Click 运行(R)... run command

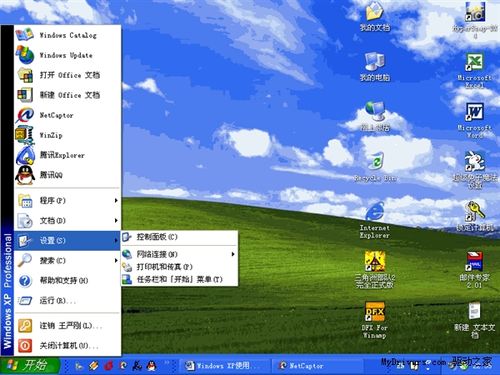pos(67,300)
